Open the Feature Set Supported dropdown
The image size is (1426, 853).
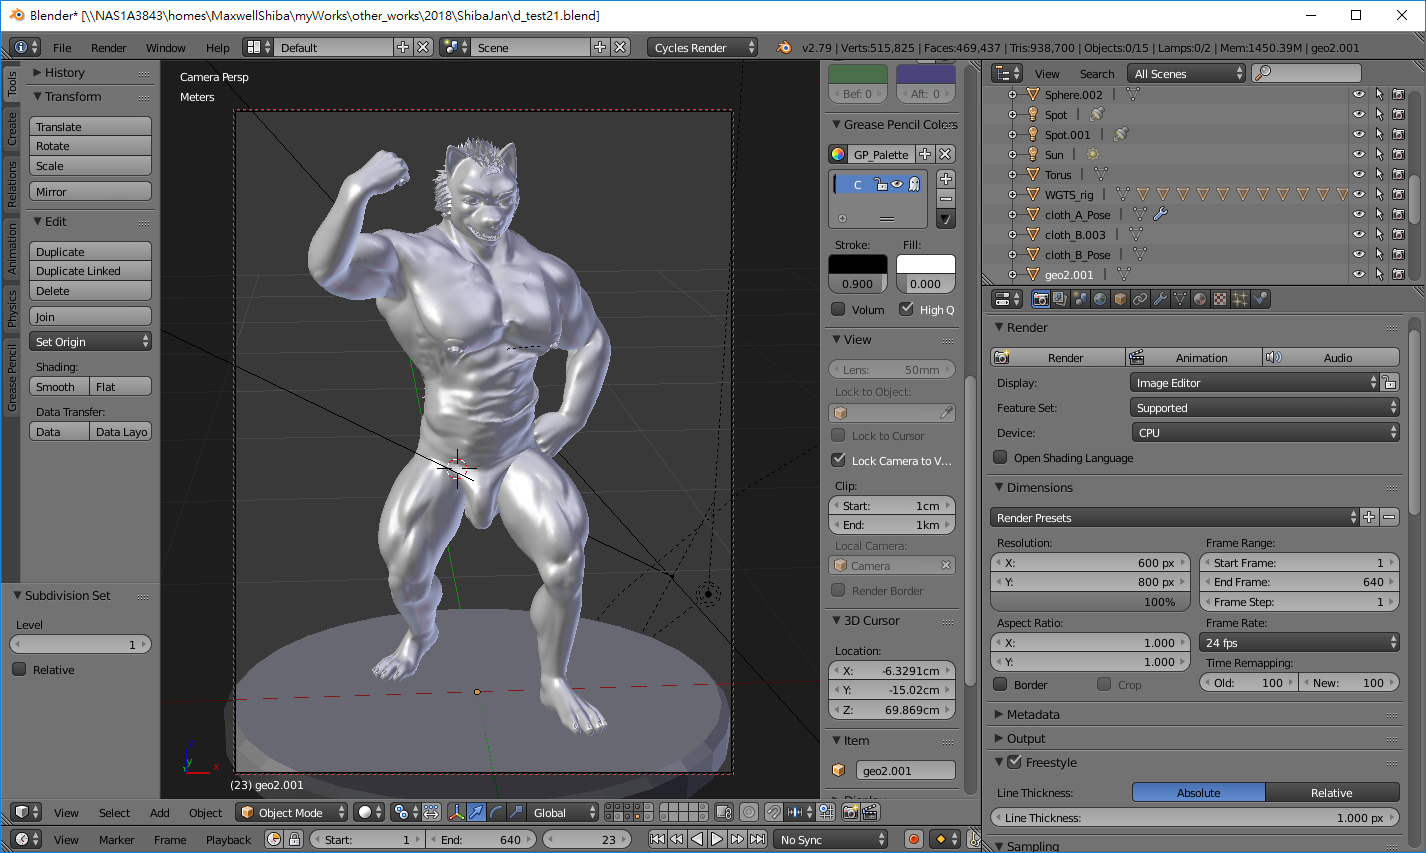pyautogui.click(x=1265, y=408)
